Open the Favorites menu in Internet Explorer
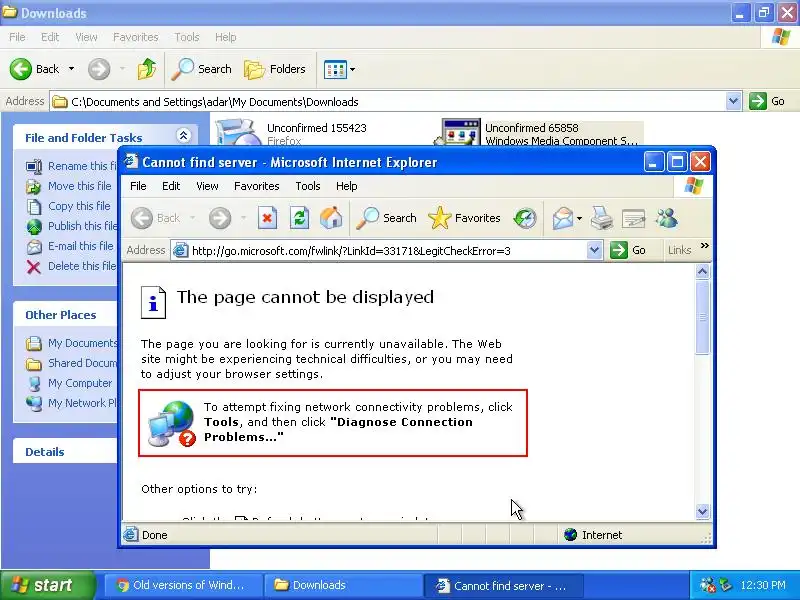Viewport: 800px width, 600px height. (257, 186)
